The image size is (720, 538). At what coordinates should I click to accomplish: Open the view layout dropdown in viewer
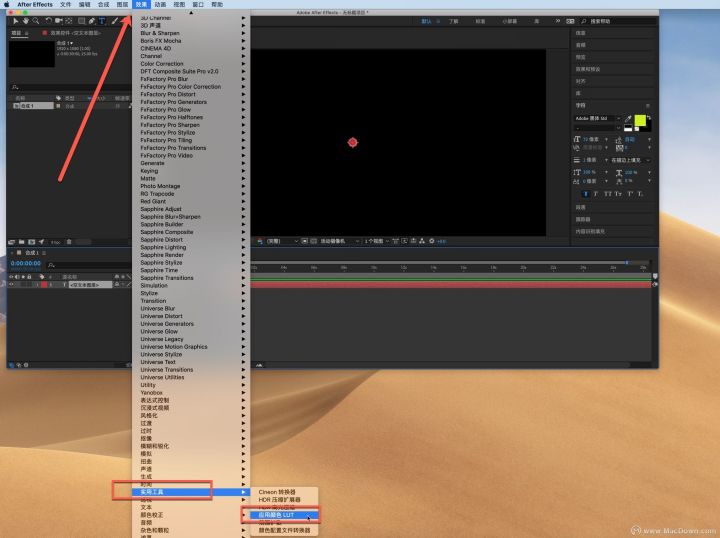(377, 241)
